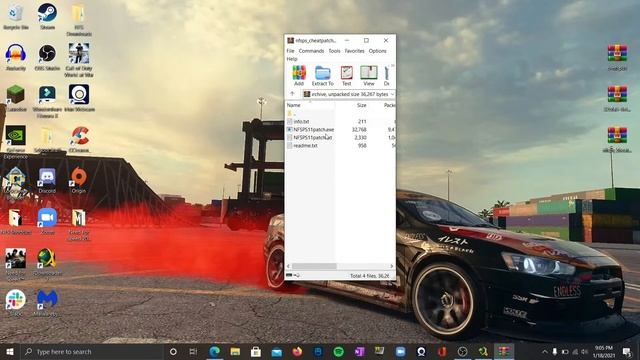Viewport: 640px width, 360px height.
Task: Select the Wondershare Filmora desktop icon
Action: coord(47,101)
